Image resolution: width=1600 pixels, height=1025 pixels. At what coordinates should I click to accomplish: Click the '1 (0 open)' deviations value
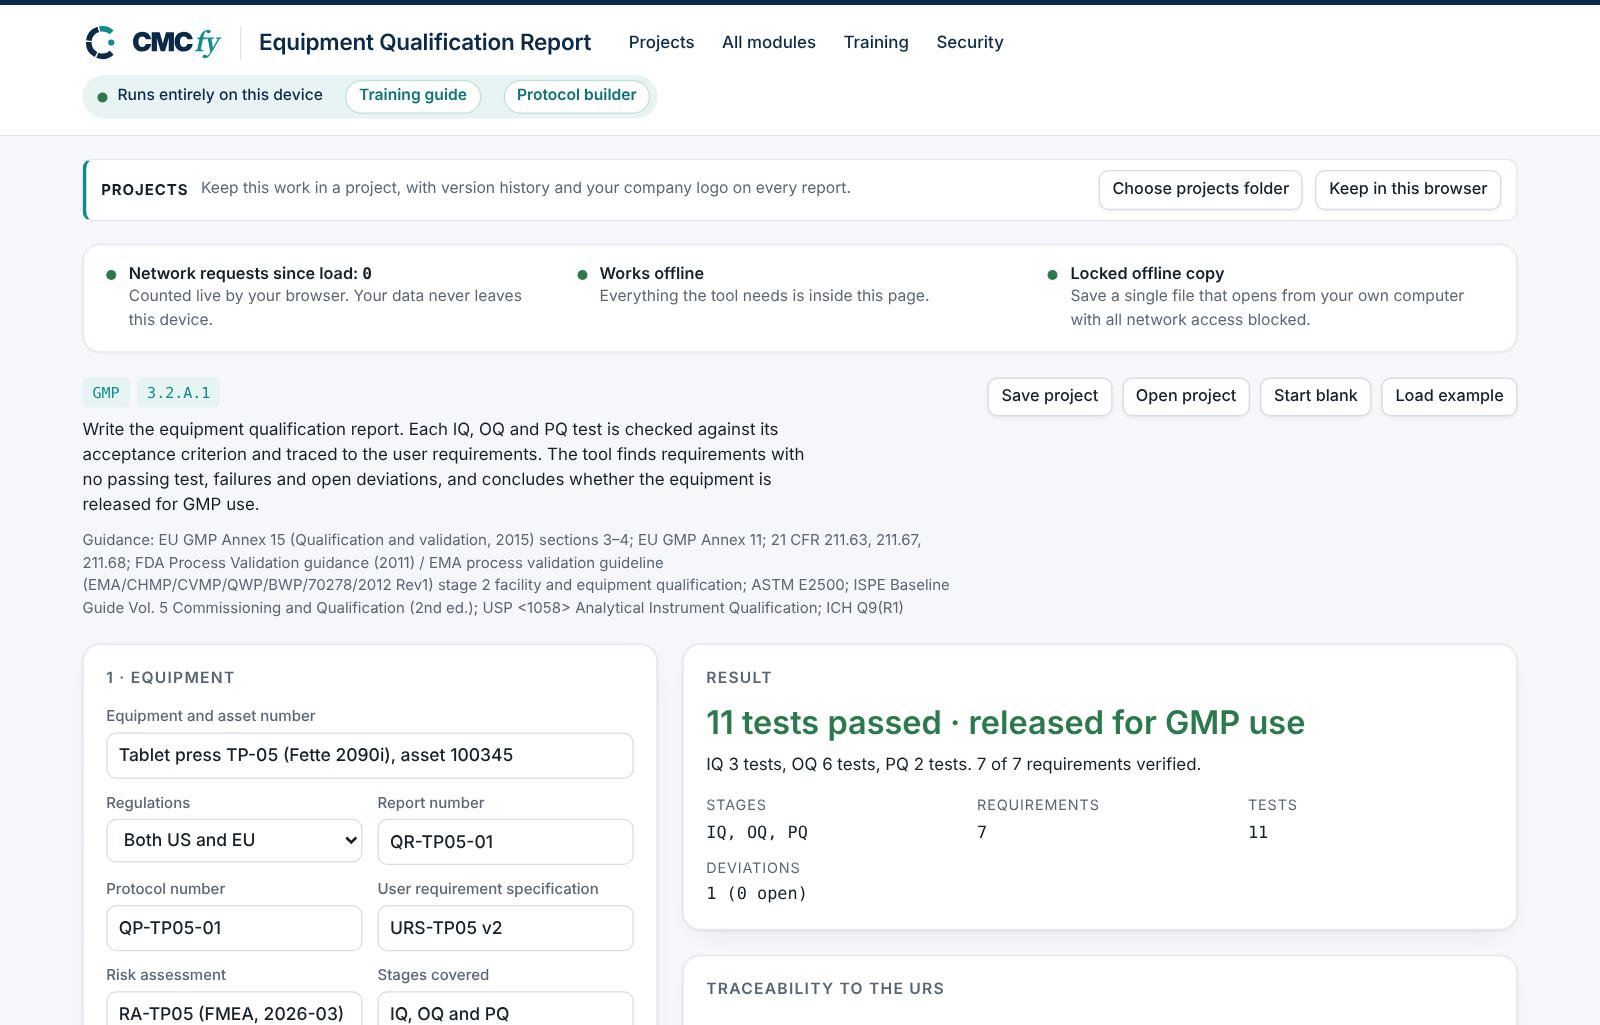756,893
